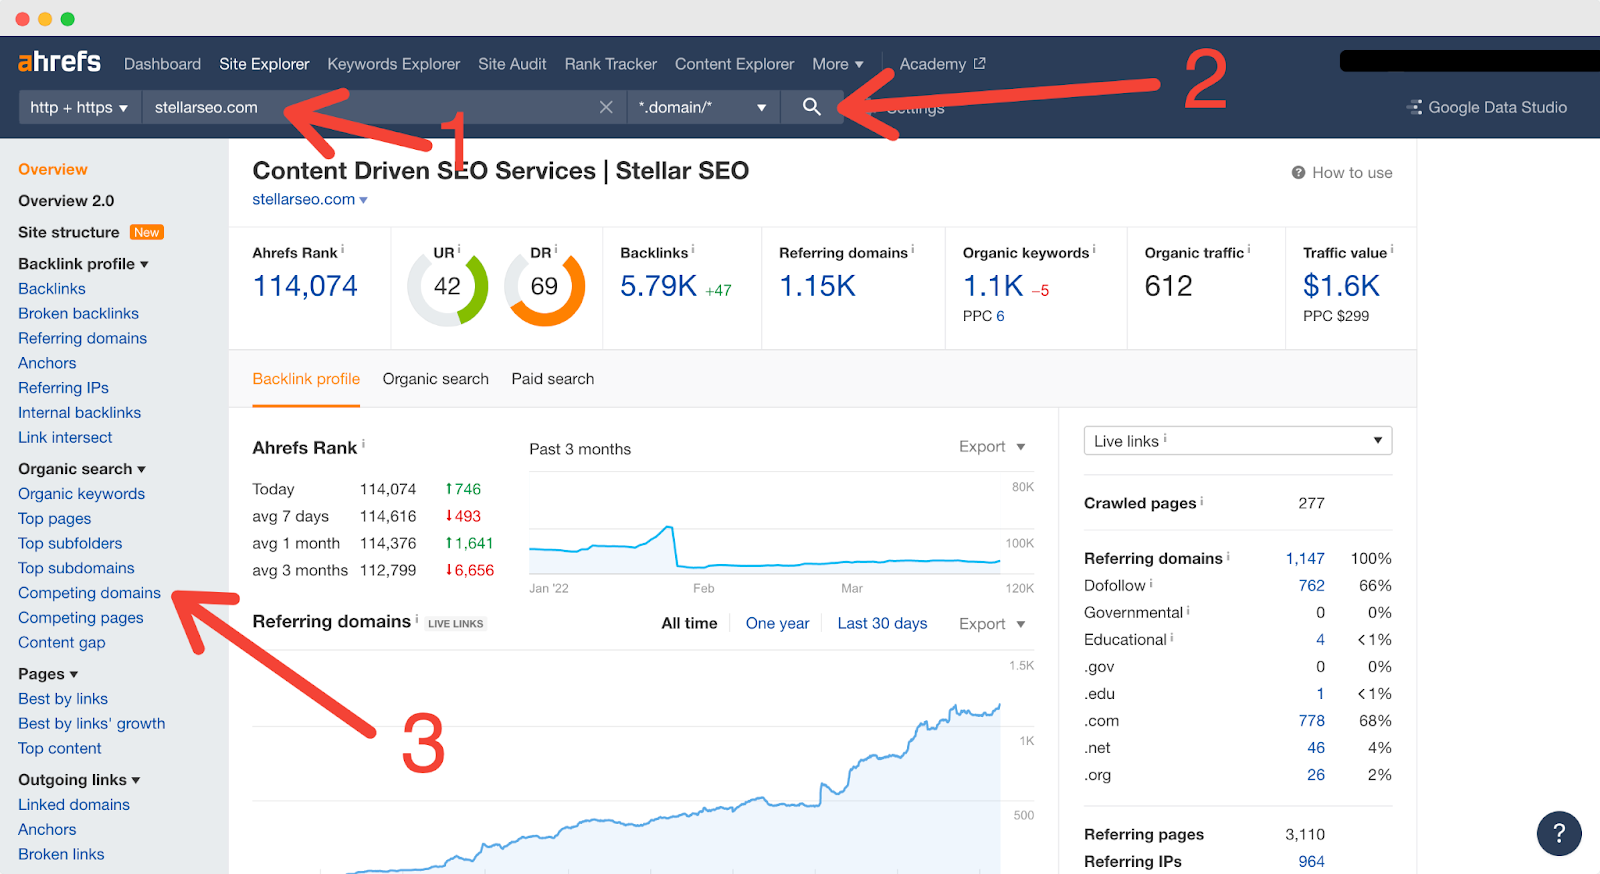Open Top pages report
The image size is (1600, 874).
pos(54,519)
